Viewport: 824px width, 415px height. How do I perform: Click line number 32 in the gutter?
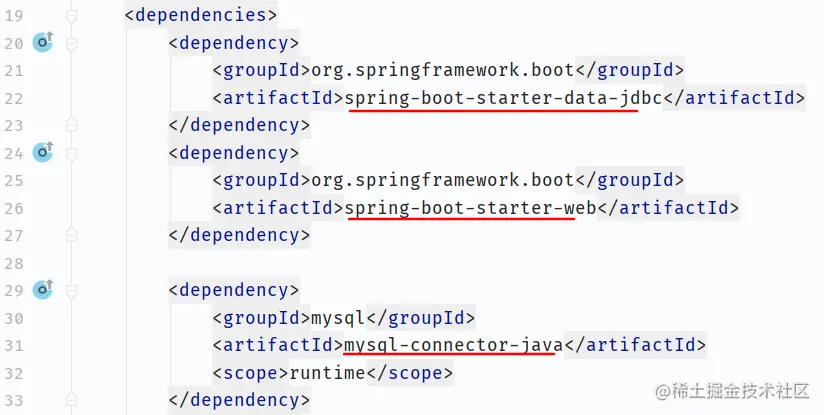click(13, 374)
